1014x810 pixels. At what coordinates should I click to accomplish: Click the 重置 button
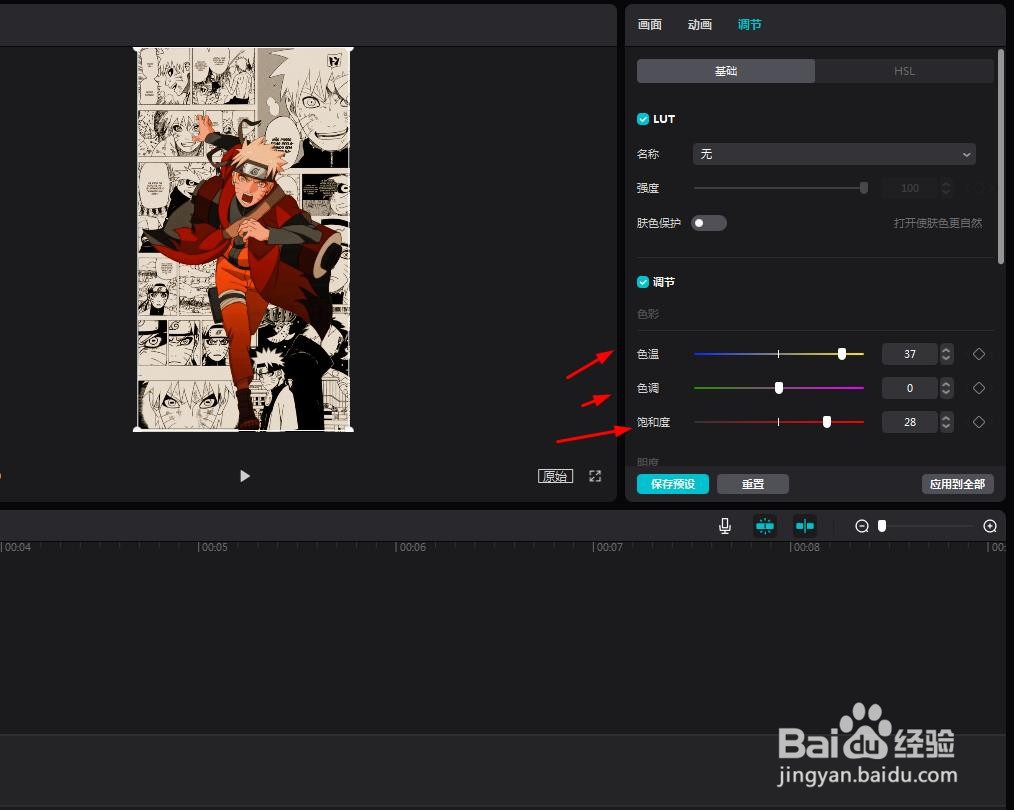pos(753,484)
